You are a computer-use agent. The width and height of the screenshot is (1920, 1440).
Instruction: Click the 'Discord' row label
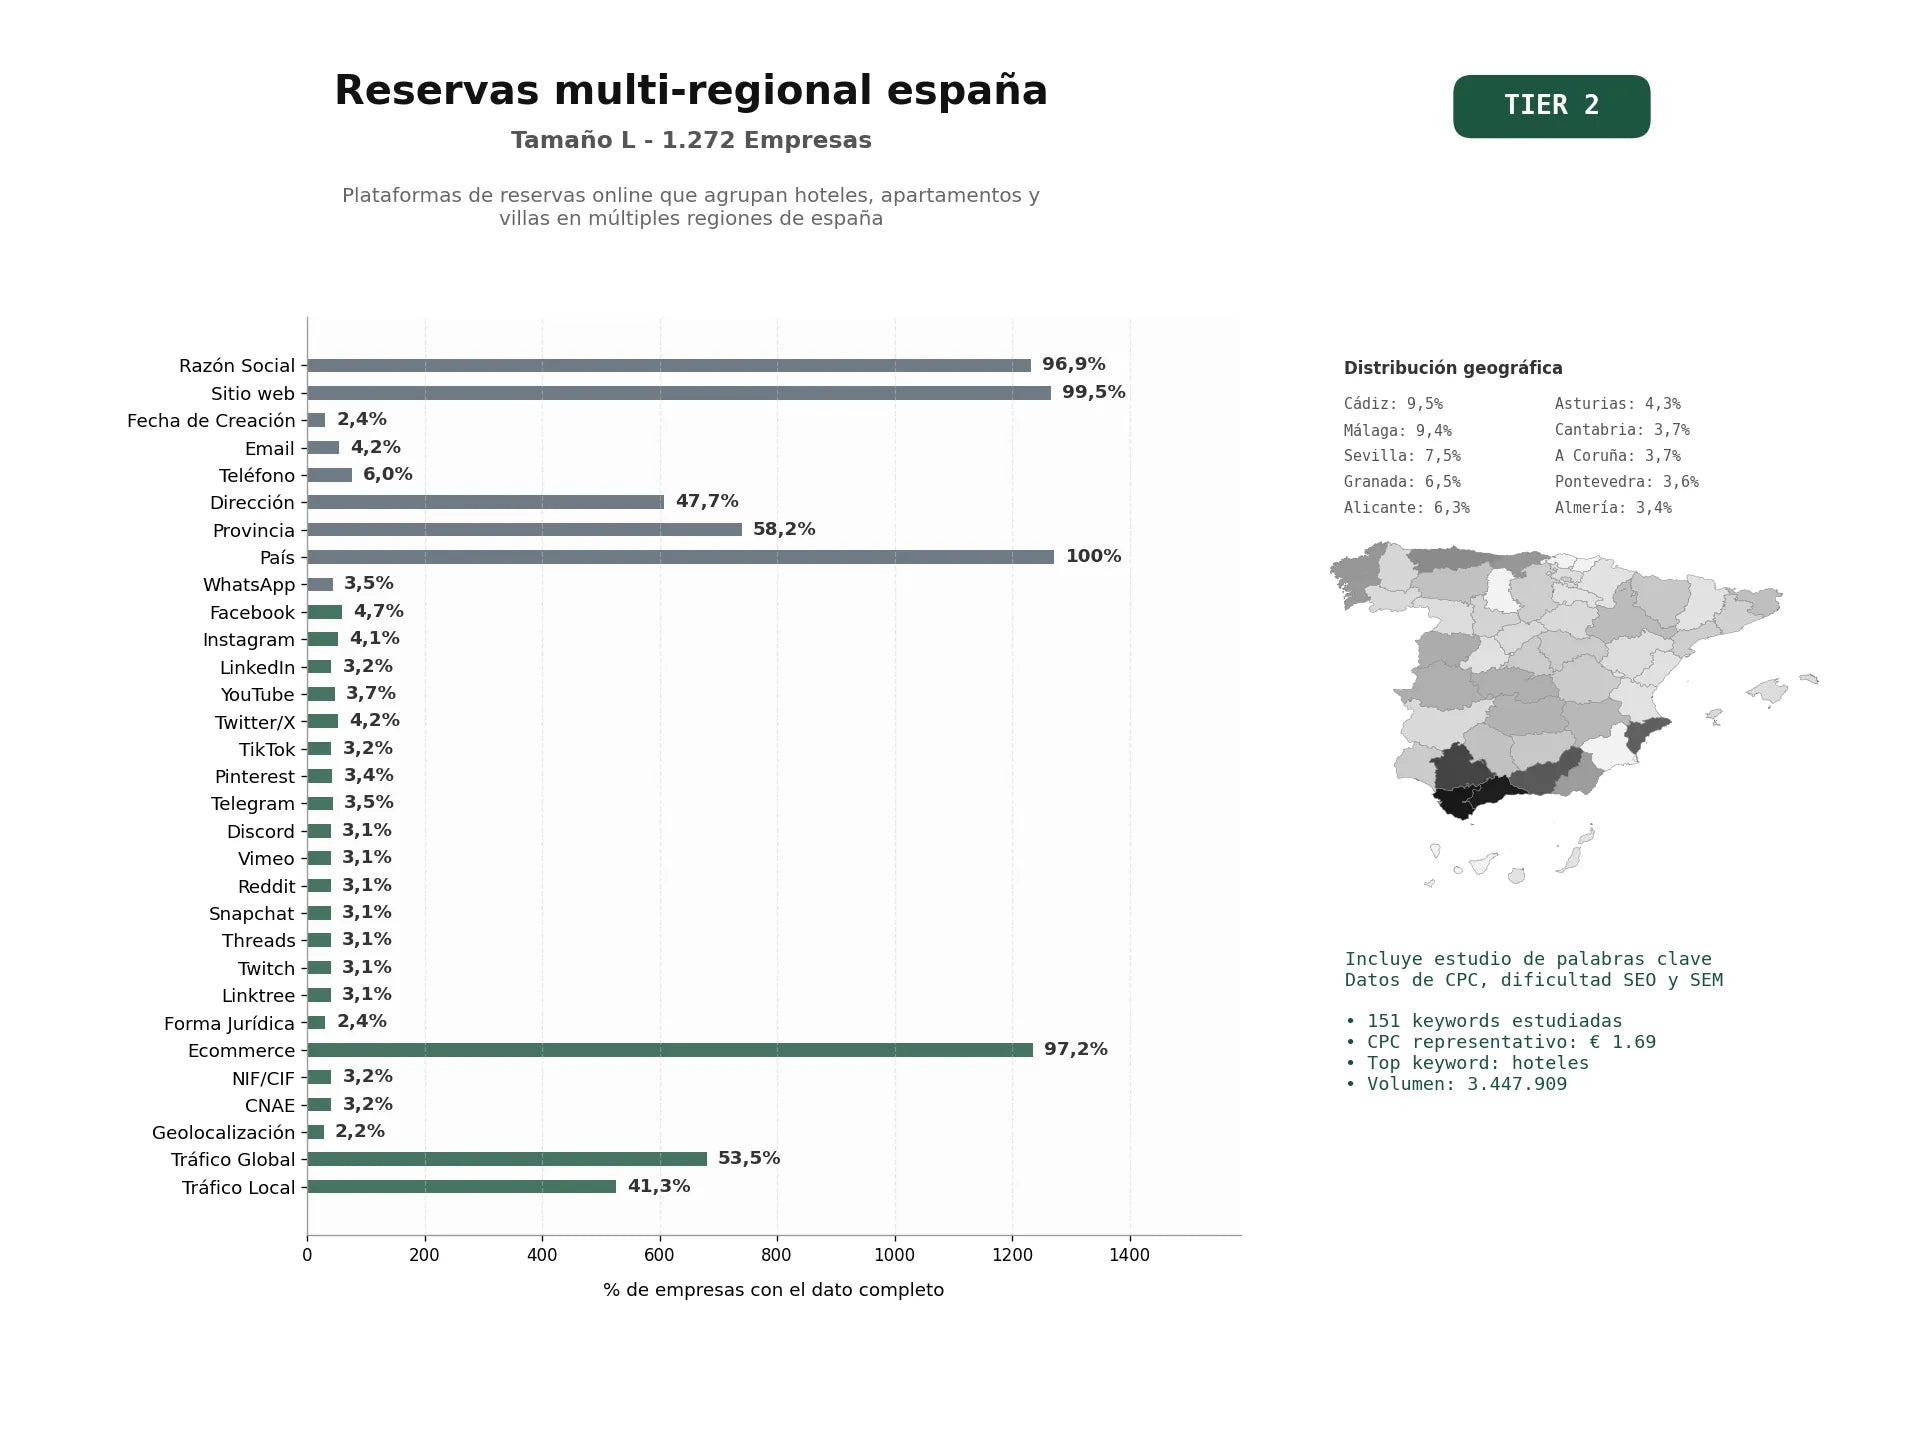[261, 831]
